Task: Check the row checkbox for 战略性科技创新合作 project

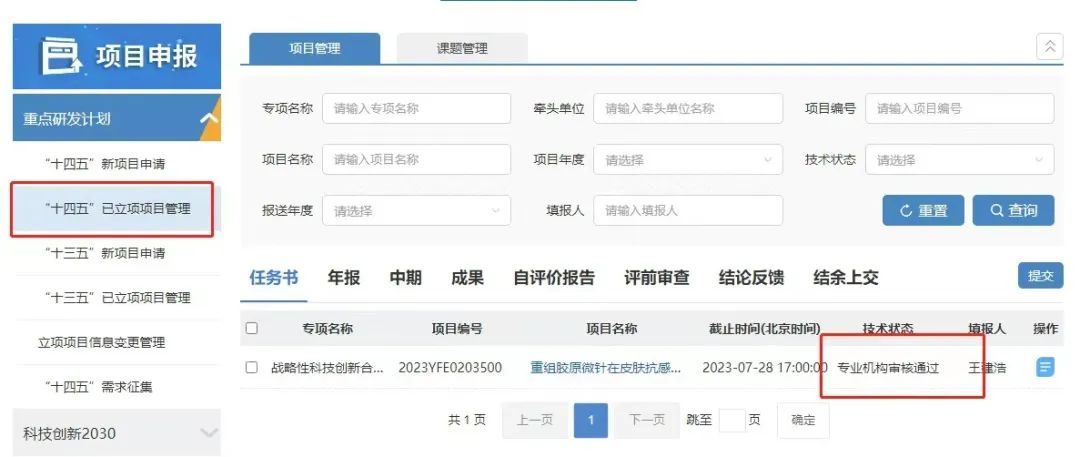Action: coord(252,367)
